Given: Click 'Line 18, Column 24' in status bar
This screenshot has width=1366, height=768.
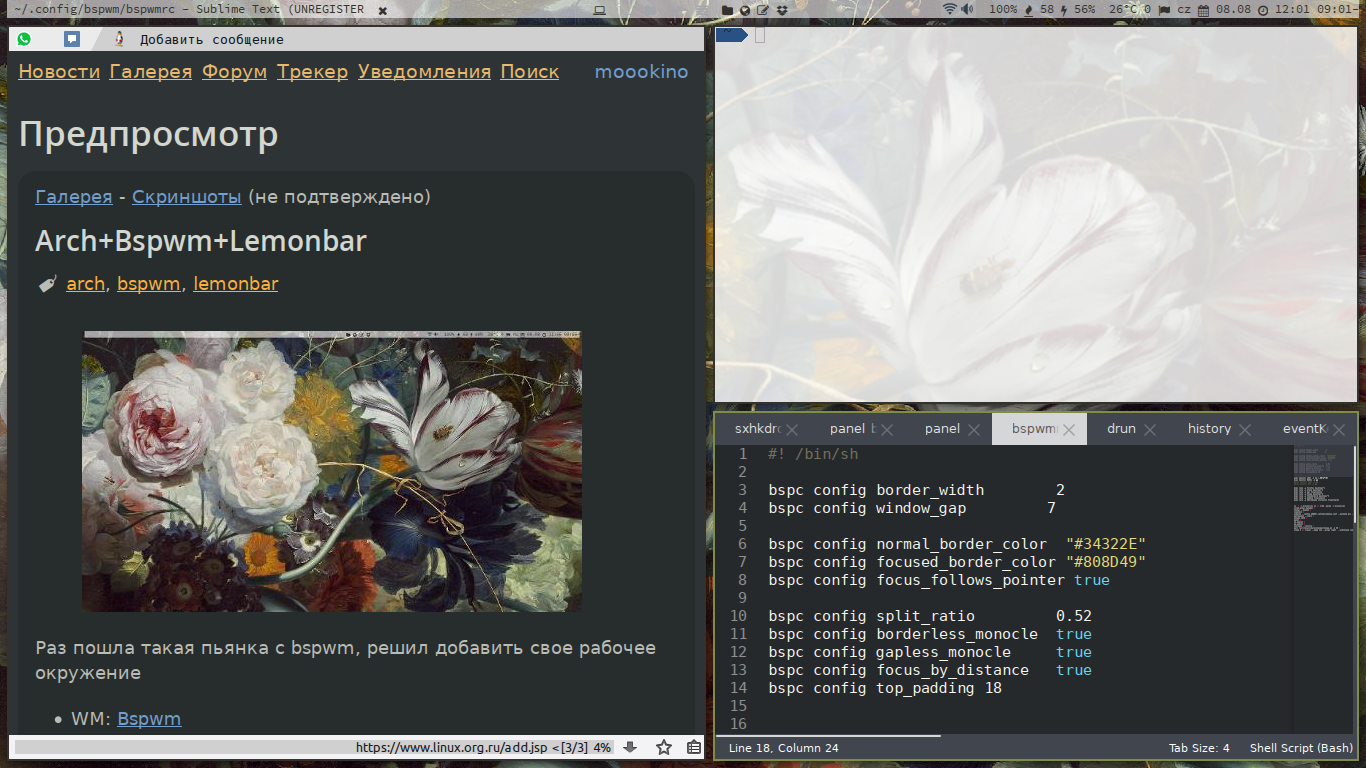Looking at the screenshot, I should [784, 748].
